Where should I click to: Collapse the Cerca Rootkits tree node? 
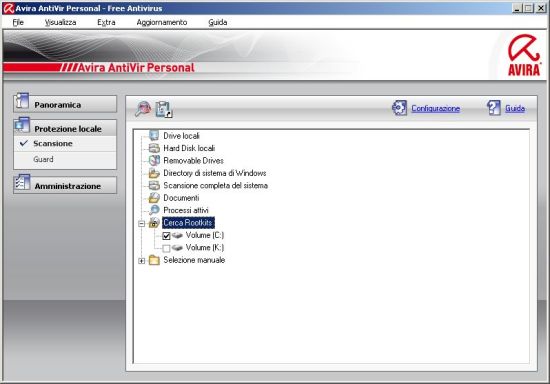141,223
